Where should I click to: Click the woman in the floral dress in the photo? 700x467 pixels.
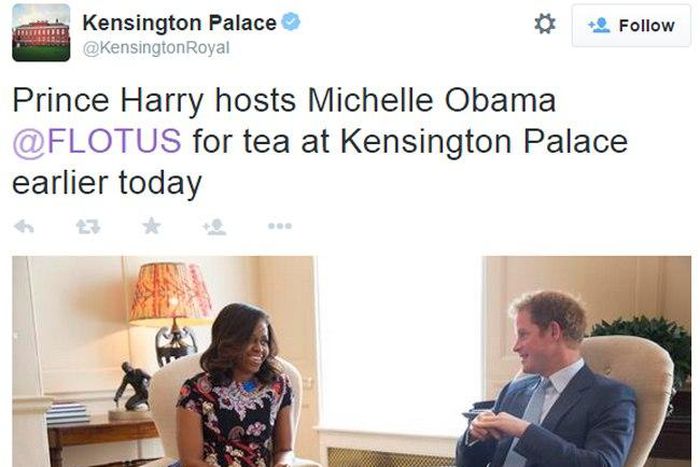235,386
